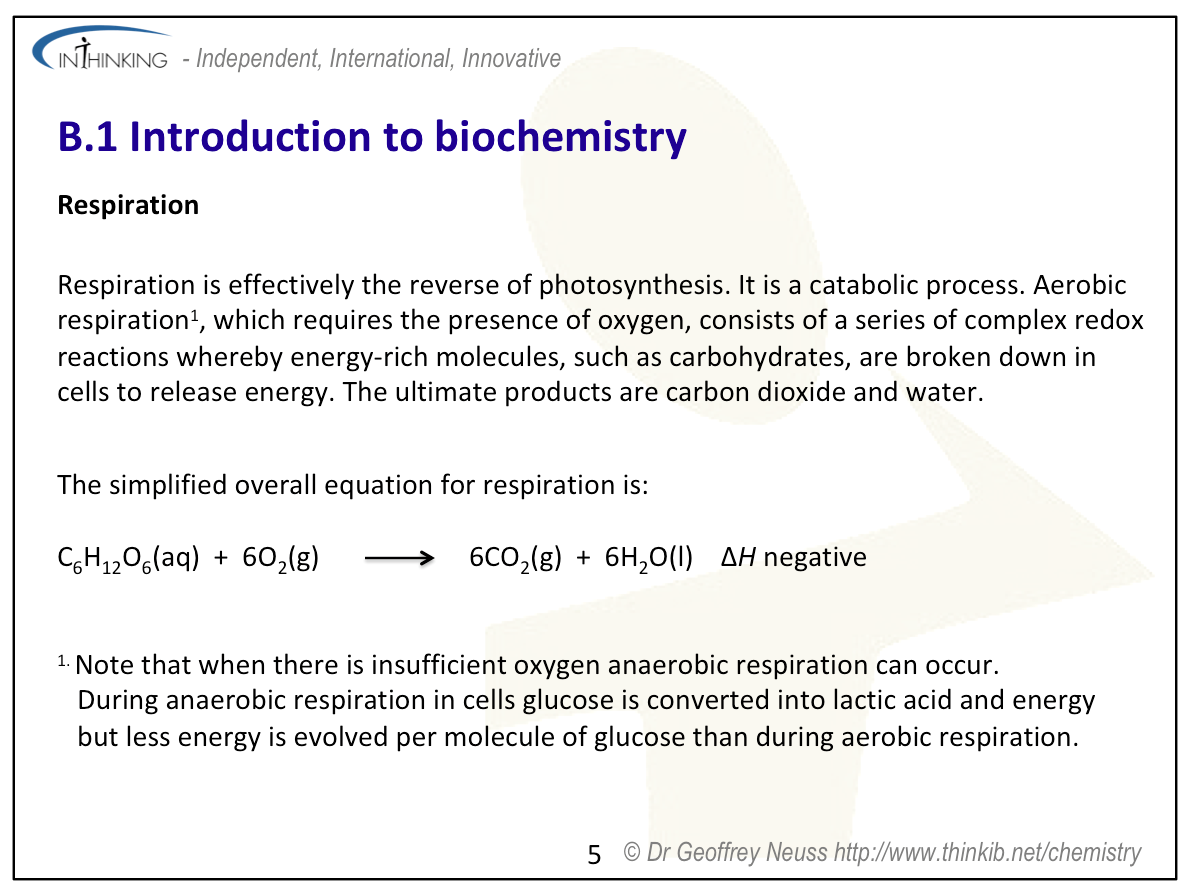1191x895 pixels.
Task: Click the "Independent, International, Innovative" tagline
Action: (x=378, y=59)
